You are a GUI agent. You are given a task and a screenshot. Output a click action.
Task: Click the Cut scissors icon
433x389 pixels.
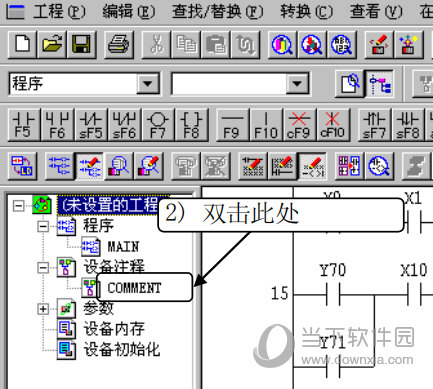[x=156, y=44]
